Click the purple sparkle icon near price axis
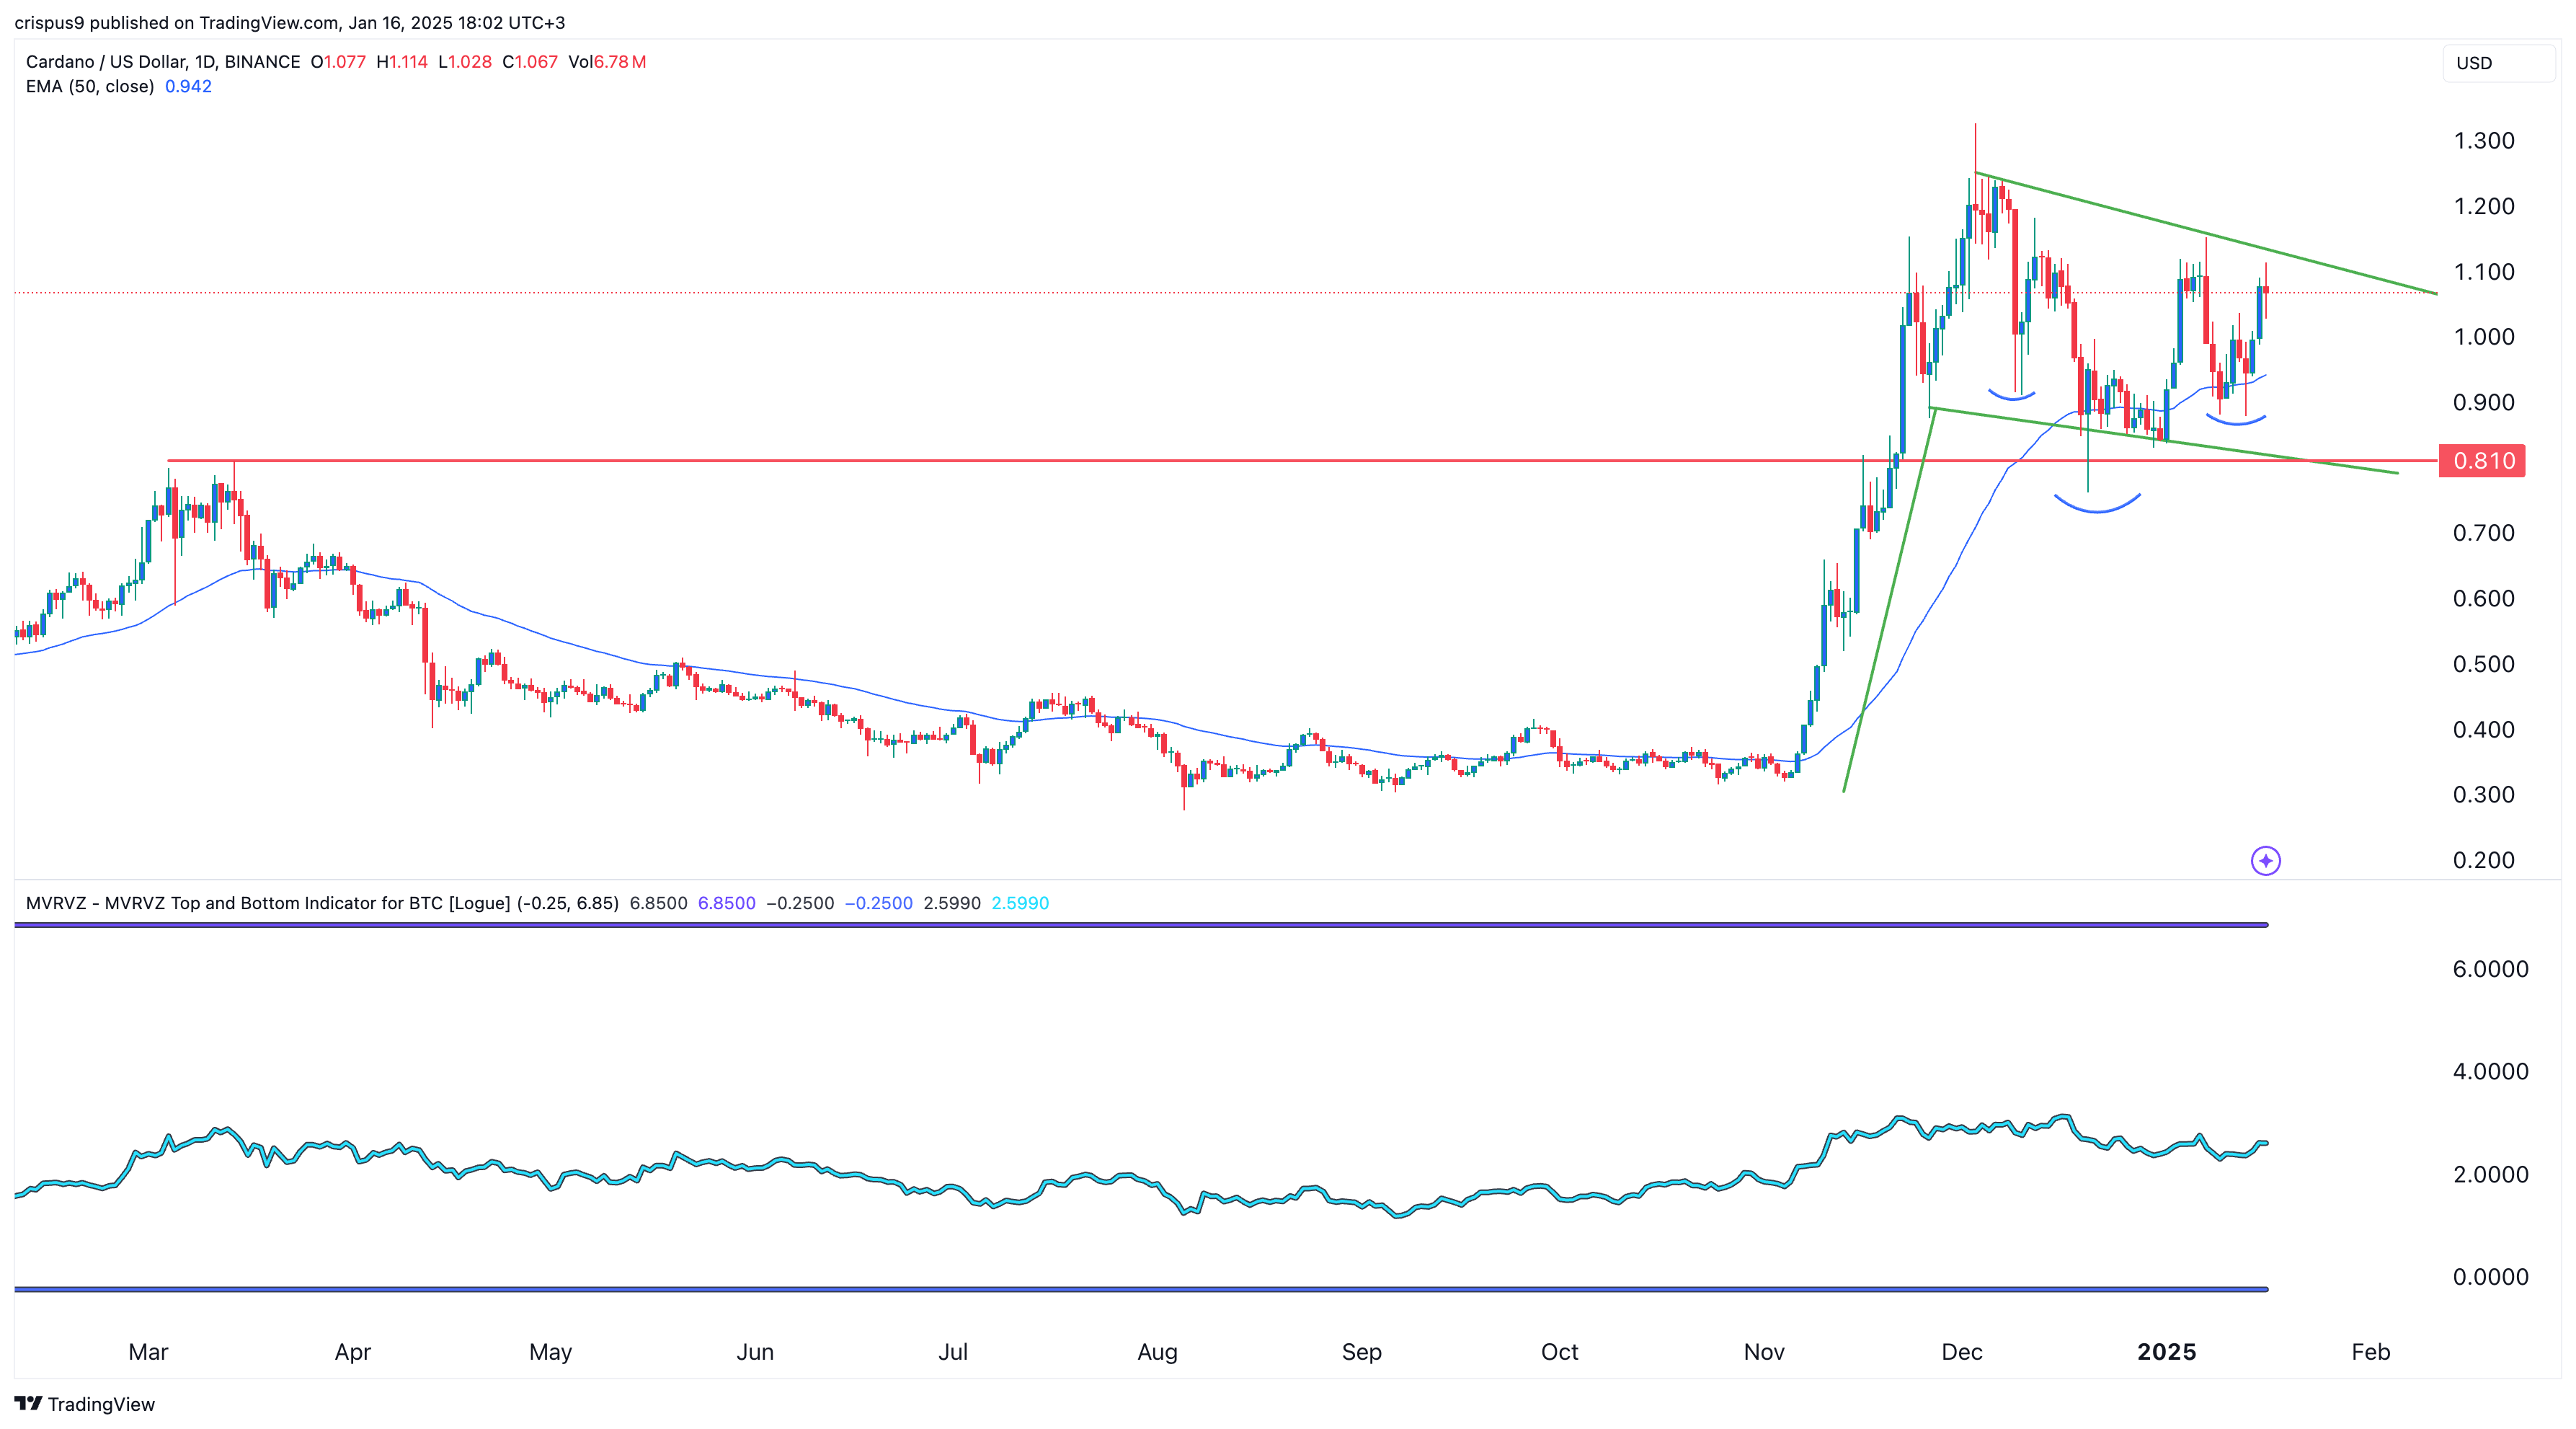The width and height of the screenshot is (2576, 1429). (2265, 860)
